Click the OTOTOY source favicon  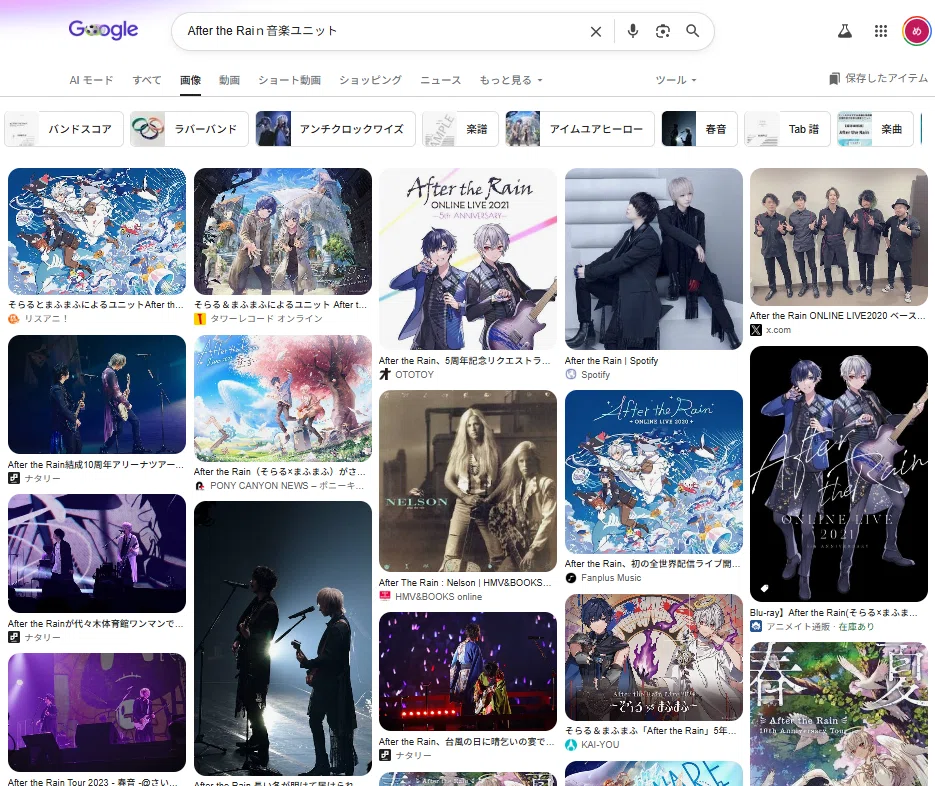click(x=385, y=375)
